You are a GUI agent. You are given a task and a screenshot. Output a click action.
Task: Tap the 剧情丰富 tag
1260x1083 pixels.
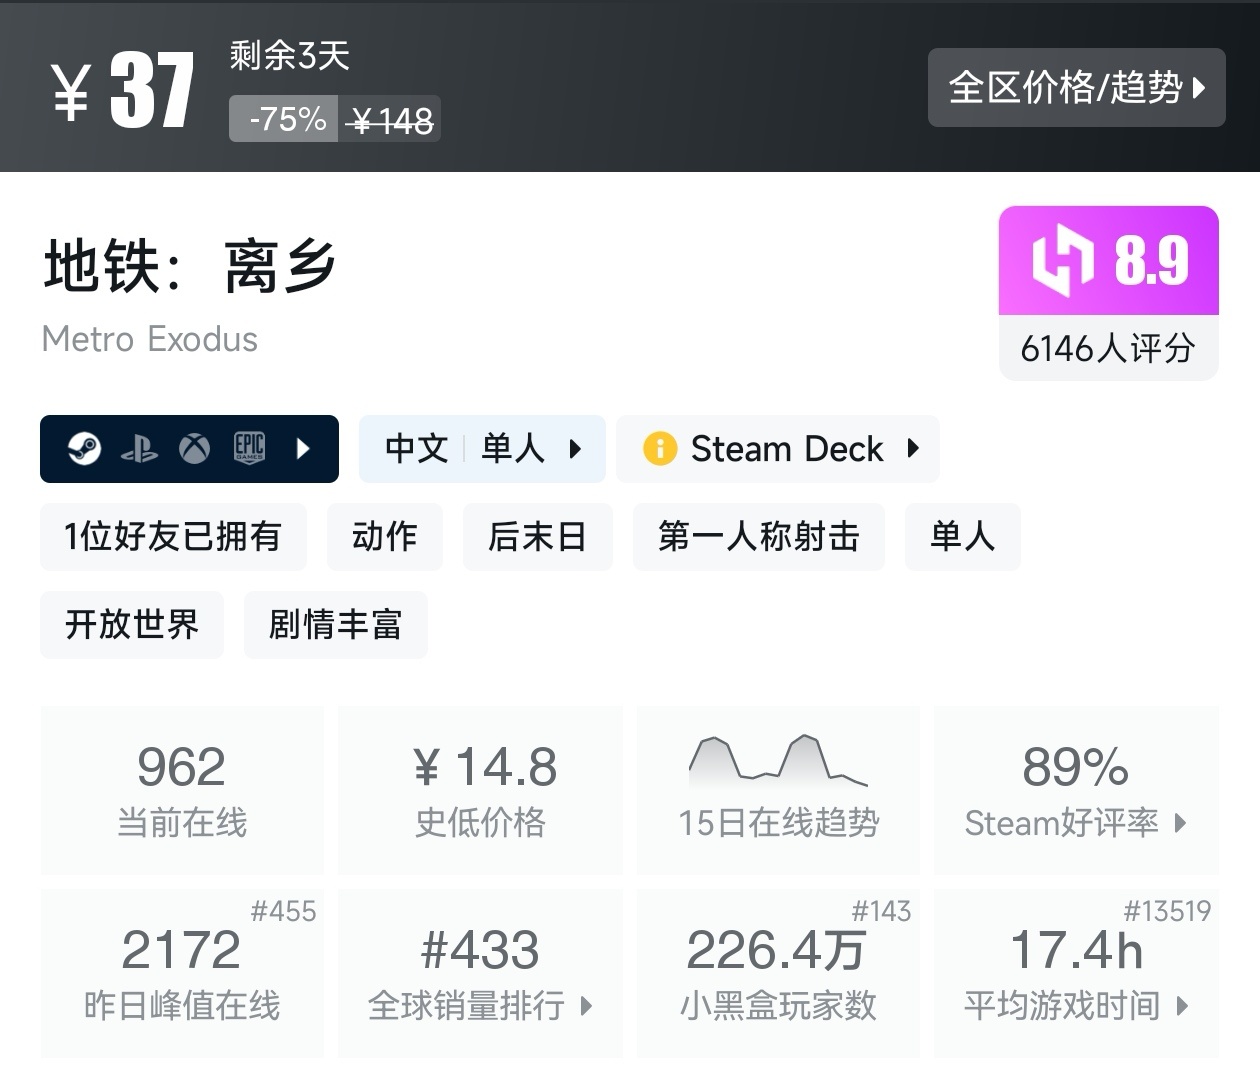335,625
